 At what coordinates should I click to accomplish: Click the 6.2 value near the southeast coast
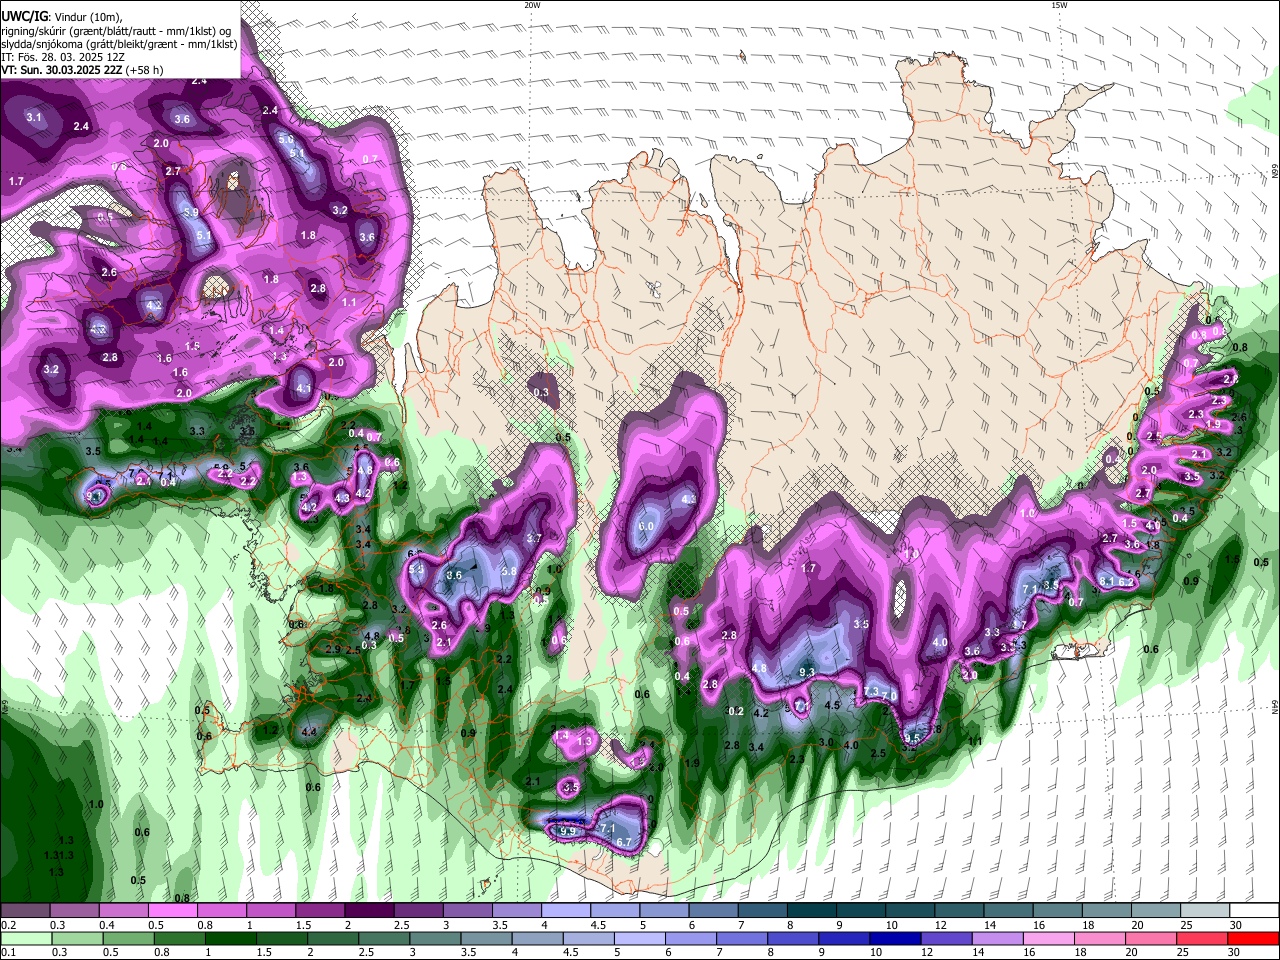coord(1126,582)
